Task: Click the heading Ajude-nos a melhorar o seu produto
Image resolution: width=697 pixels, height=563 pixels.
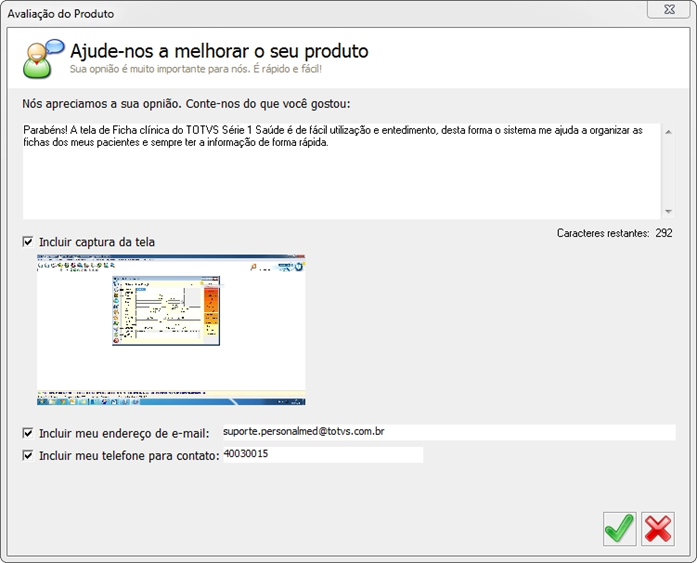Action: pos(219,51)
